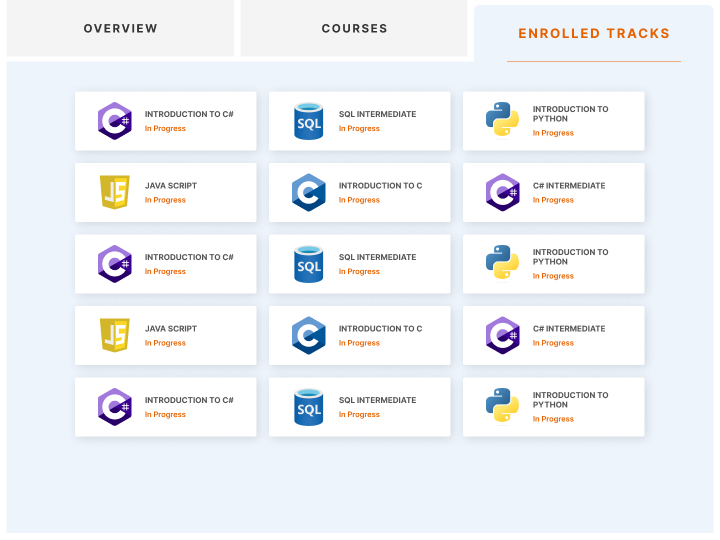The width and height of the screenshot is (720, 540).
Task: Click the Python logo in the bottom row
Action: 502,405
